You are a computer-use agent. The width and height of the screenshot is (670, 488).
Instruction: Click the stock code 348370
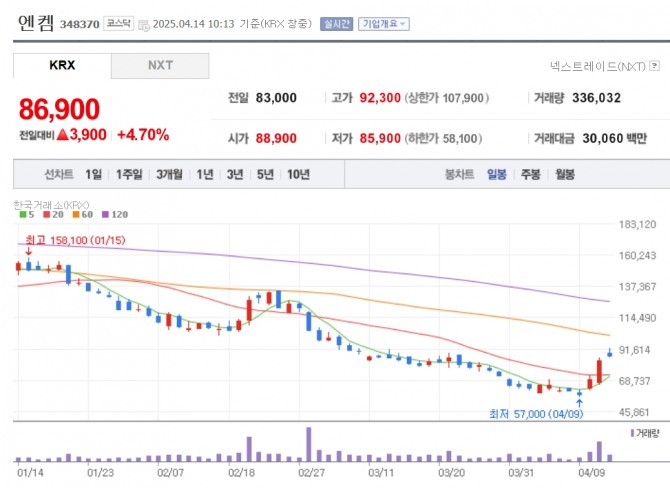(x=79, y=24)
